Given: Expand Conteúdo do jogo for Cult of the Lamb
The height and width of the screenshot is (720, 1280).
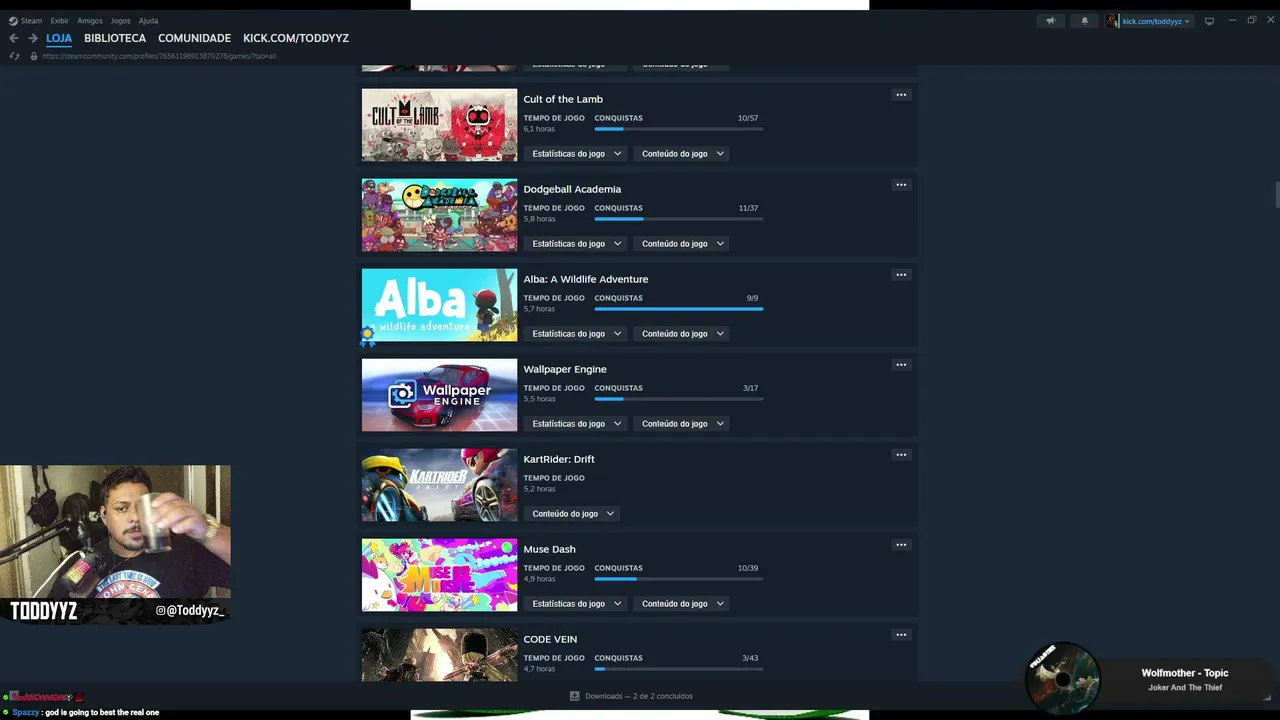Looking at the screenshot, I should point(682,154).
